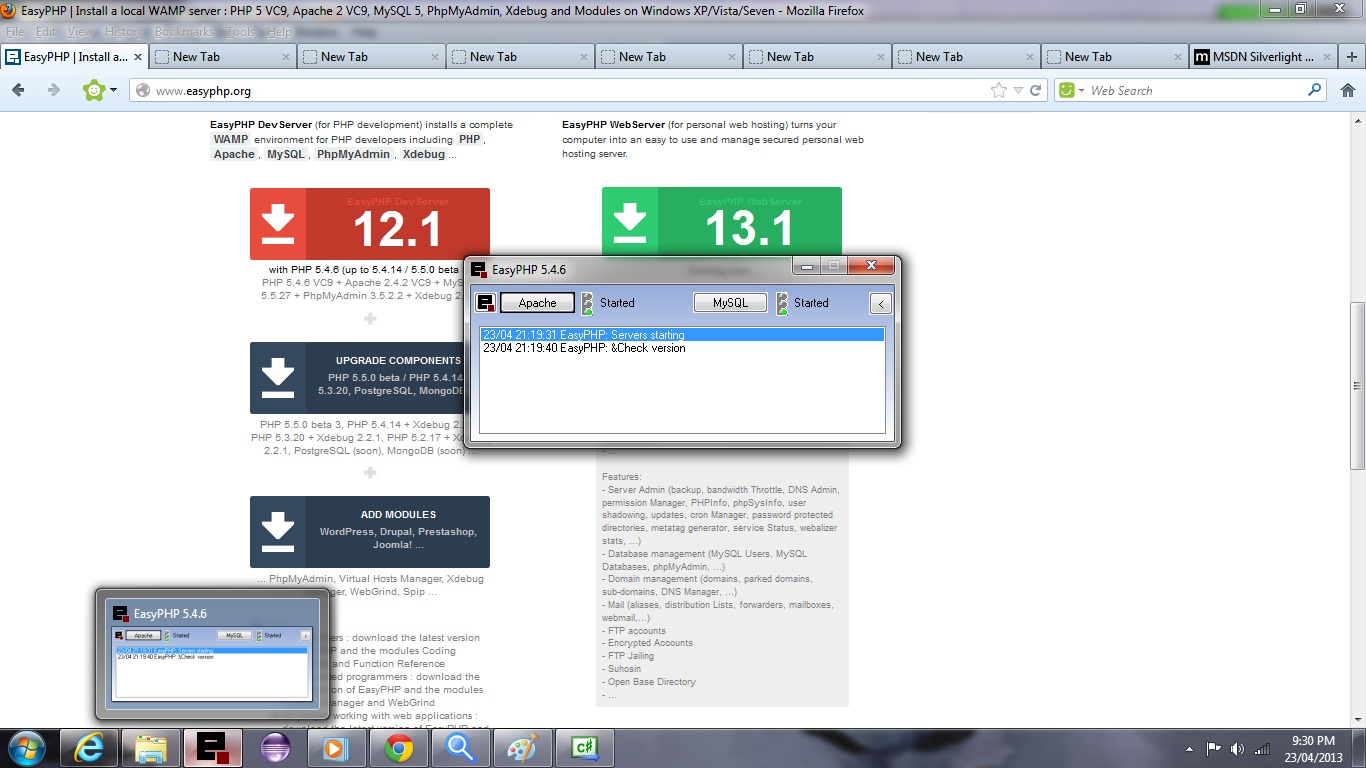Image resolution: width=1366 pixels, height=768 pixels.
Task: Open the Tools menu
Action: 240,32
